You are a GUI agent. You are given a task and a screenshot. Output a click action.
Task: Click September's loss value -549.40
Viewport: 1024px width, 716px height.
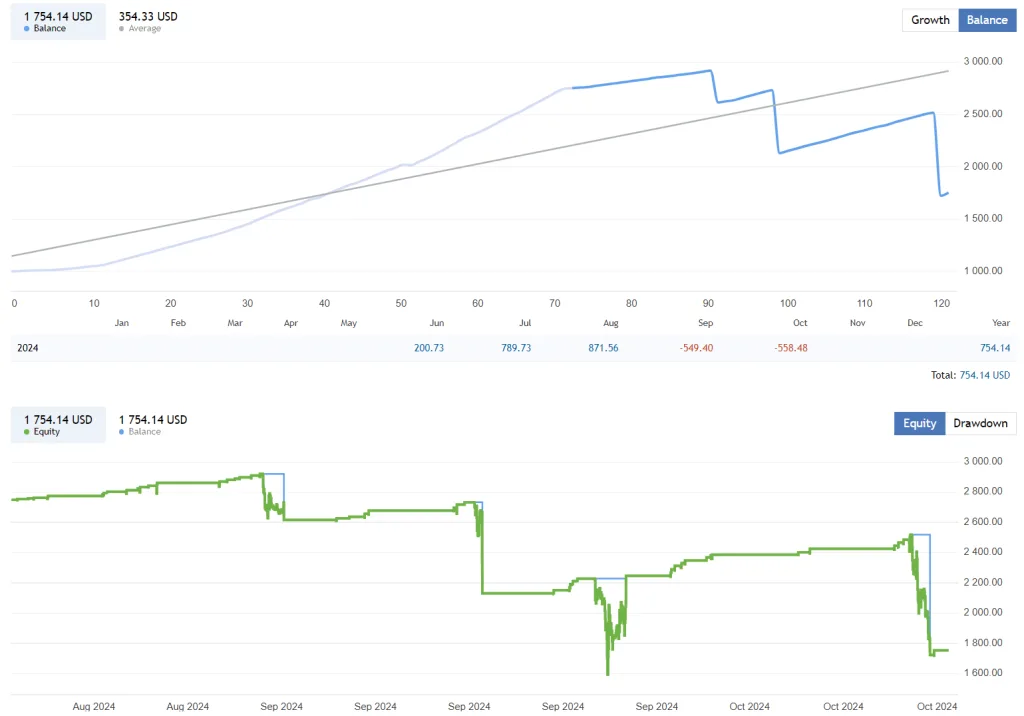click(x=694, y=347)
